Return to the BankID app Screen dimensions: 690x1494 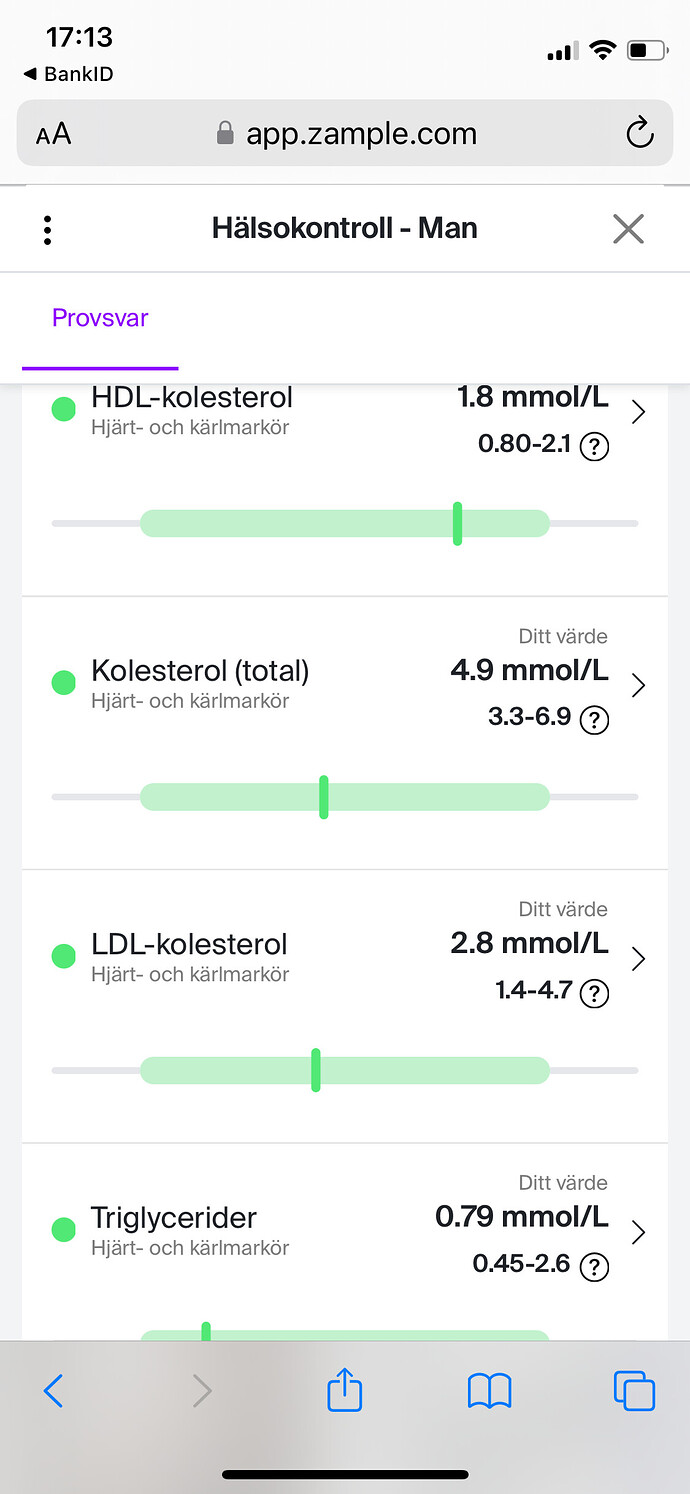[68, 75]
